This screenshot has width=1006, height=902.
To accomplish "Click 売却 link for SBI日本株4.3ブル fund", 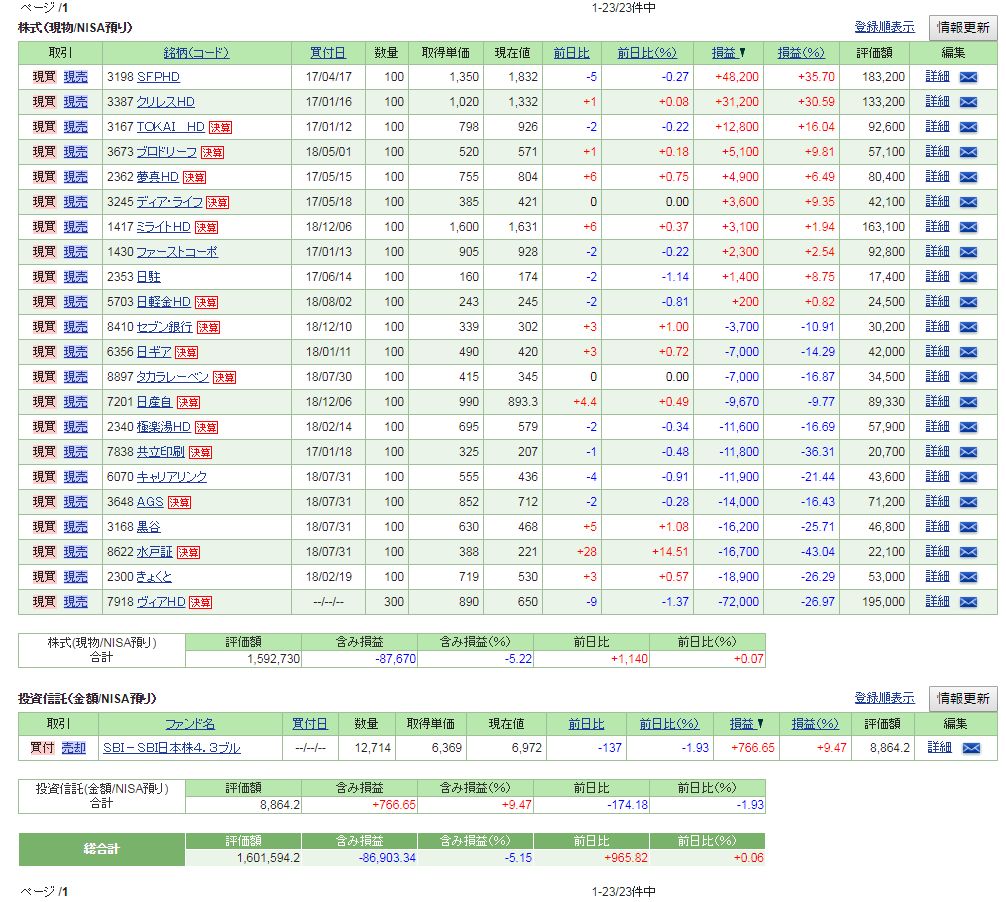I will (x=74, y=748).
